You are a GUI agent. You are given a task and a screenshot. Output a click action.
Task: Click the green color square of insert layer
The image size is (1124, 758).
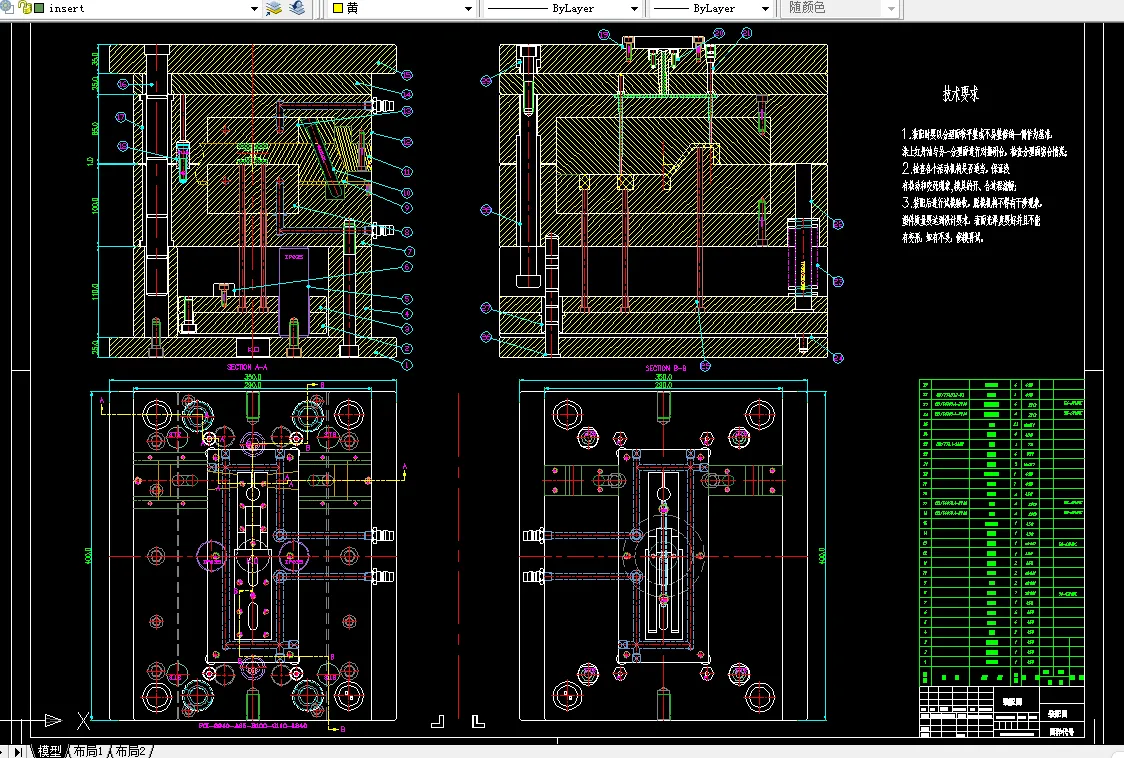(38, 8)
